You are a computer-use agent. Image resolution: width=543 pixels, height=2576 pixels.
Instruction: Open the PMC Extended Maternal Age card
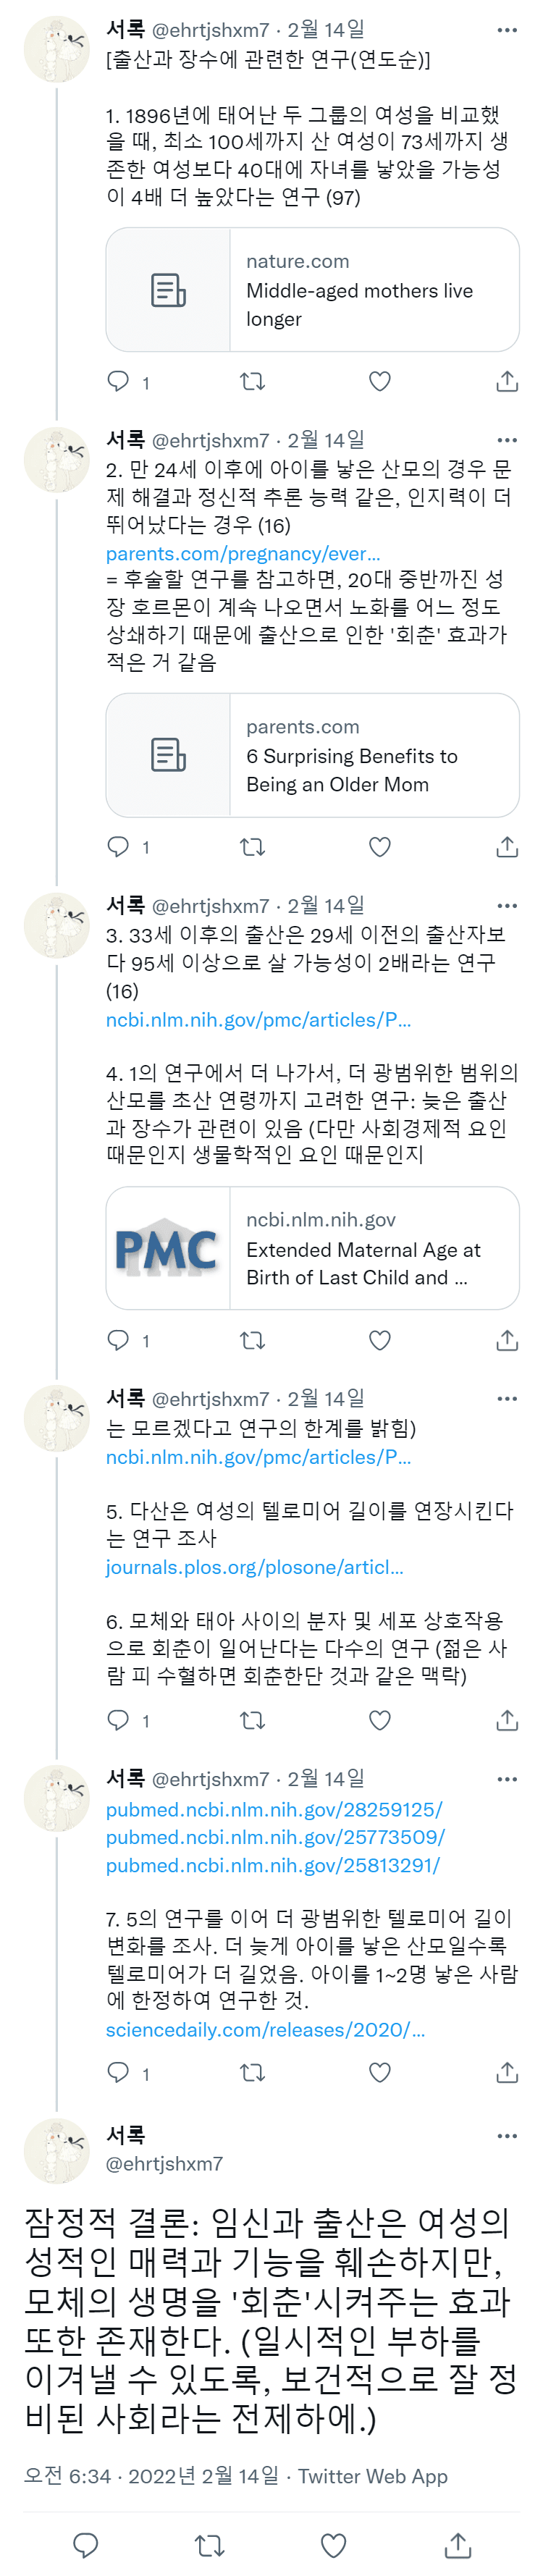pyautogui.click(x=312, y=1248)
